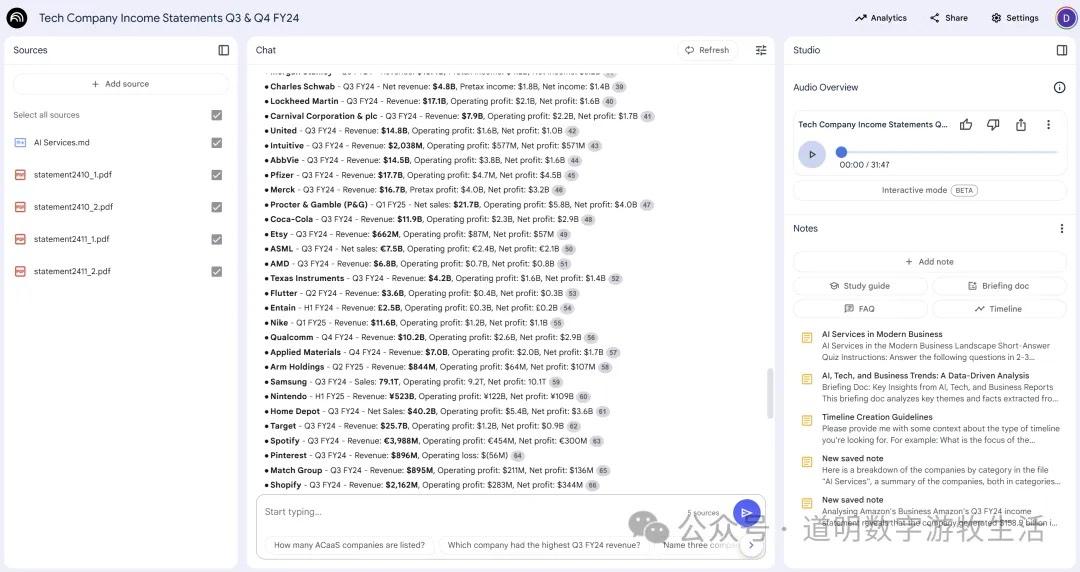The image size is (1080, 572).
Task: Show more suggested questions with chevron
Action: 751,545
